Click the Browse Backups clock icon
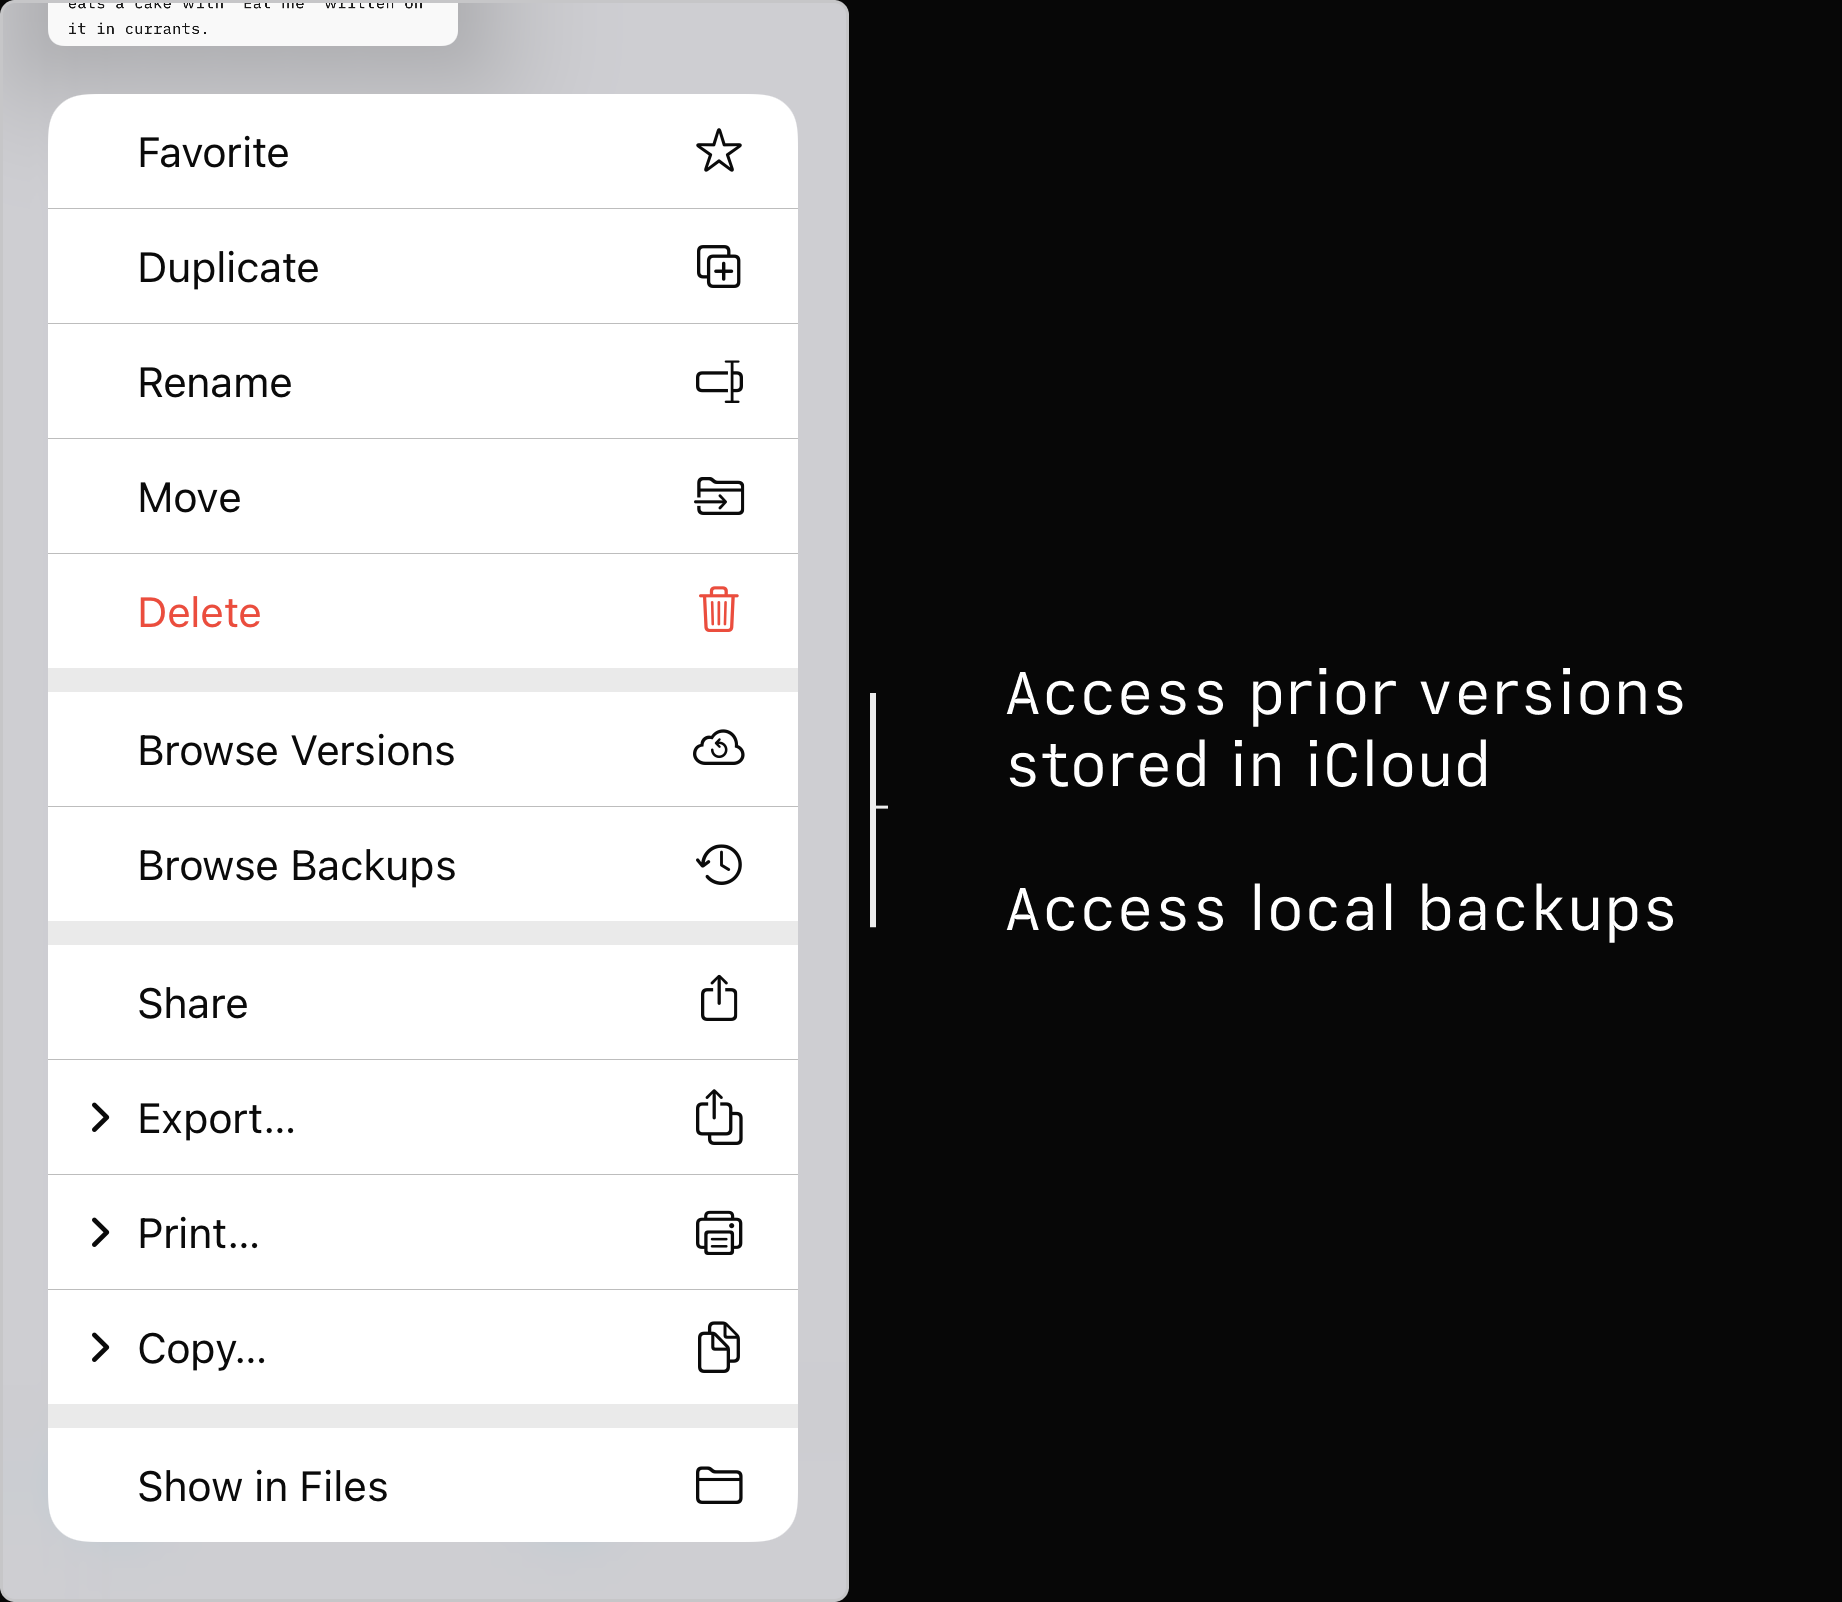This screenshot has width=1842, height=1602. (719, 865)
